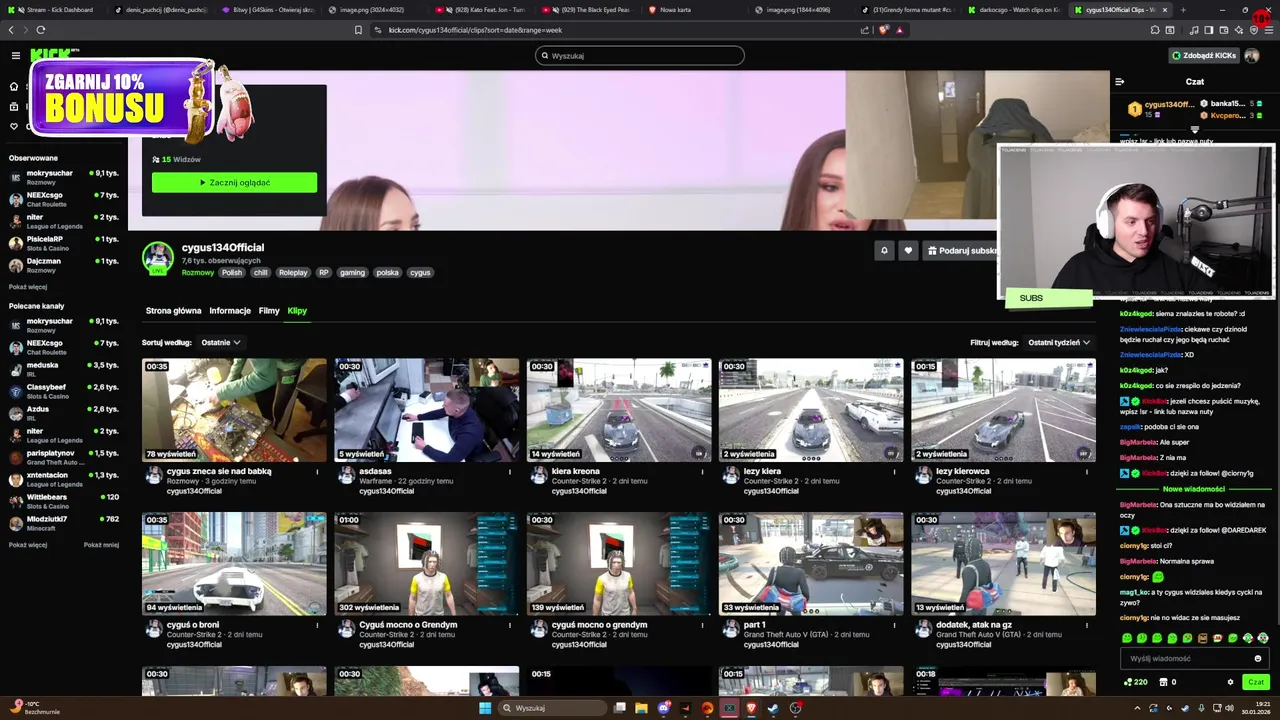Click 'Zacznij oglądać' button

pos(234,182)
